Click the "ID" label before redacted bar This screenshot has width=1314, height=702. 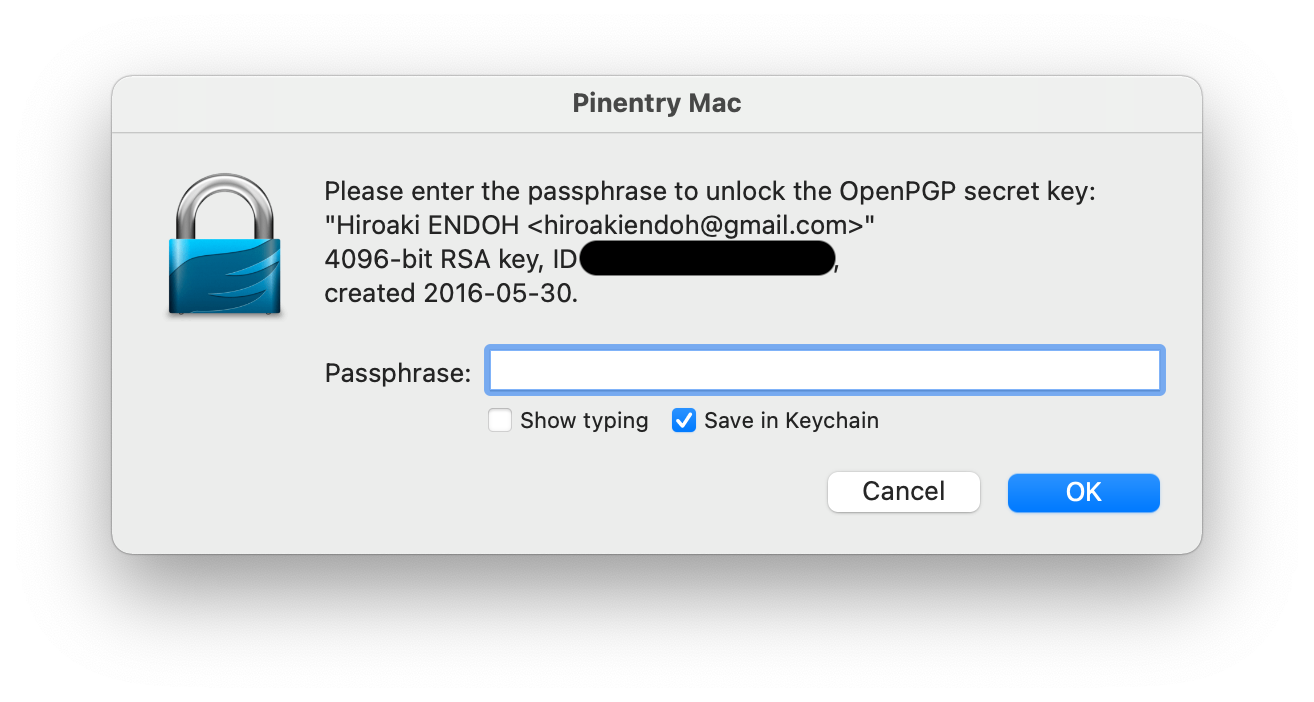tap(565, 260)
